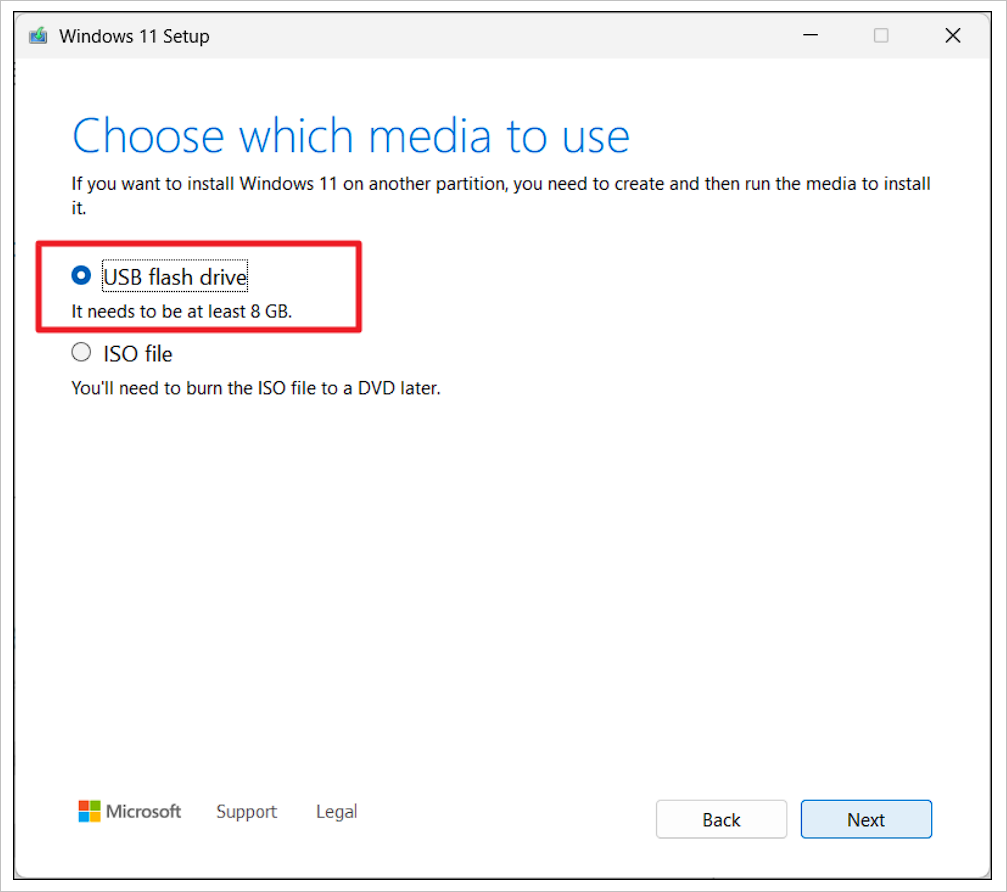Click the disabled maximize button
This screenshot has height=892, width=1007.
point(881,35)
